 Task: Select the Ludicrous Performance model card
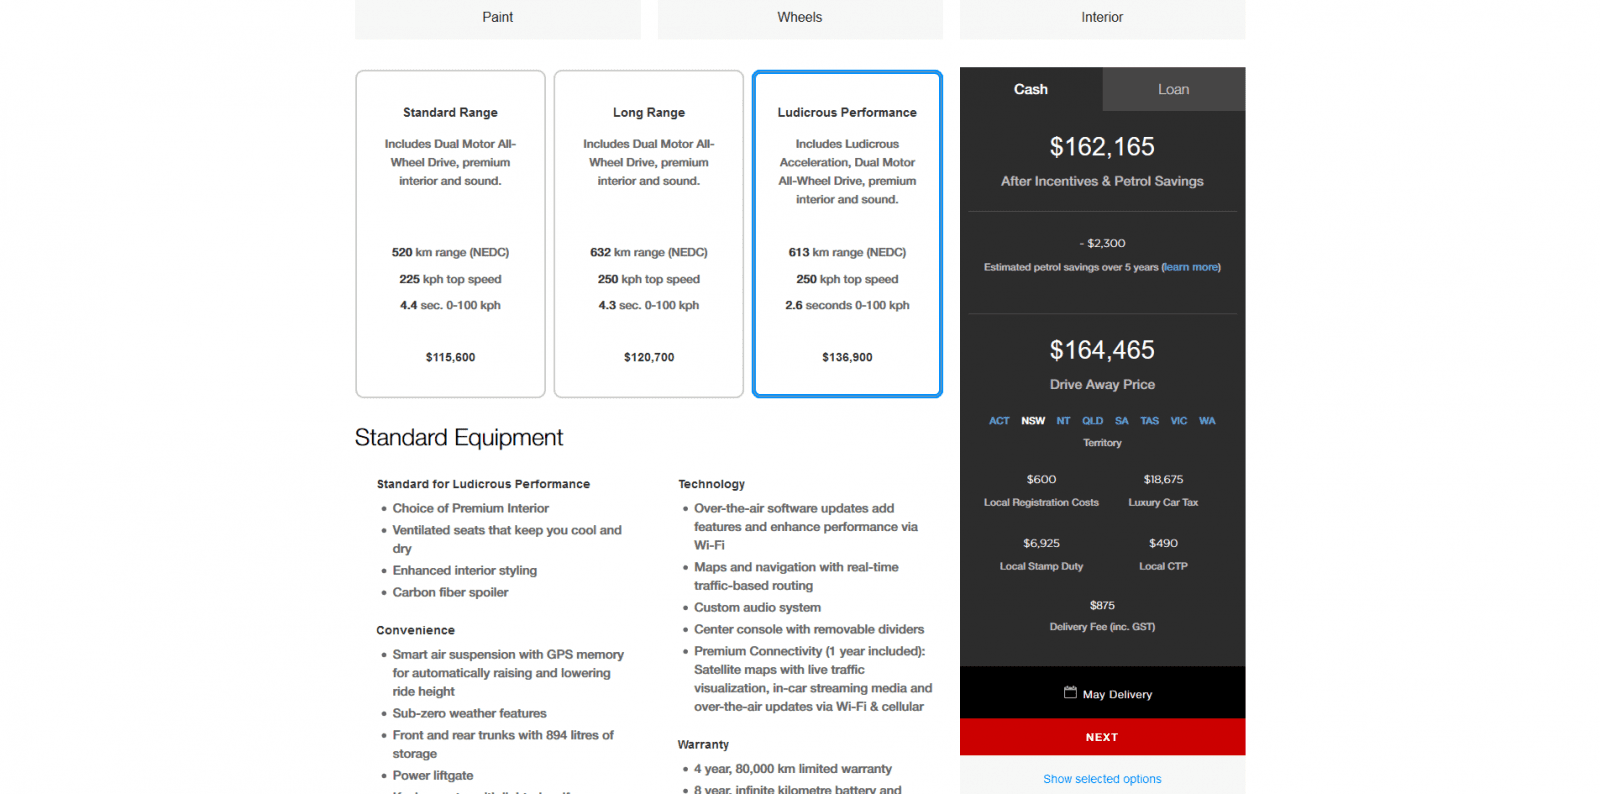[847, 234]
